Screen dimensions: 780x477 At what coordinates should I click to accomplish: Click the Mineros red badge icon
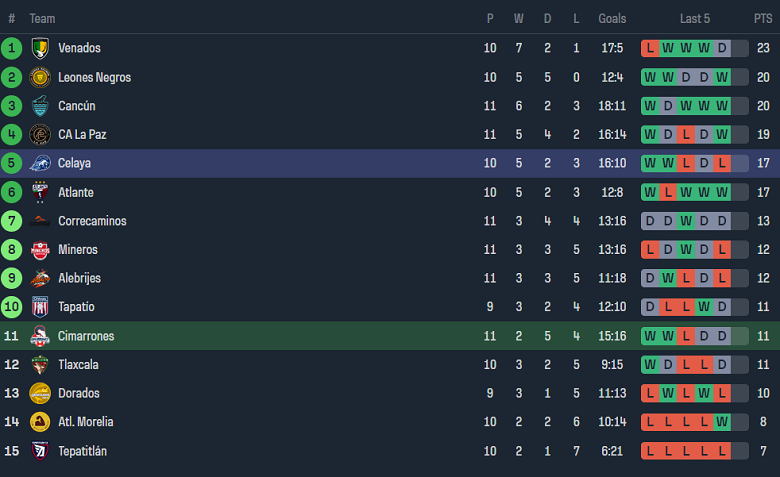pos(40,250)
